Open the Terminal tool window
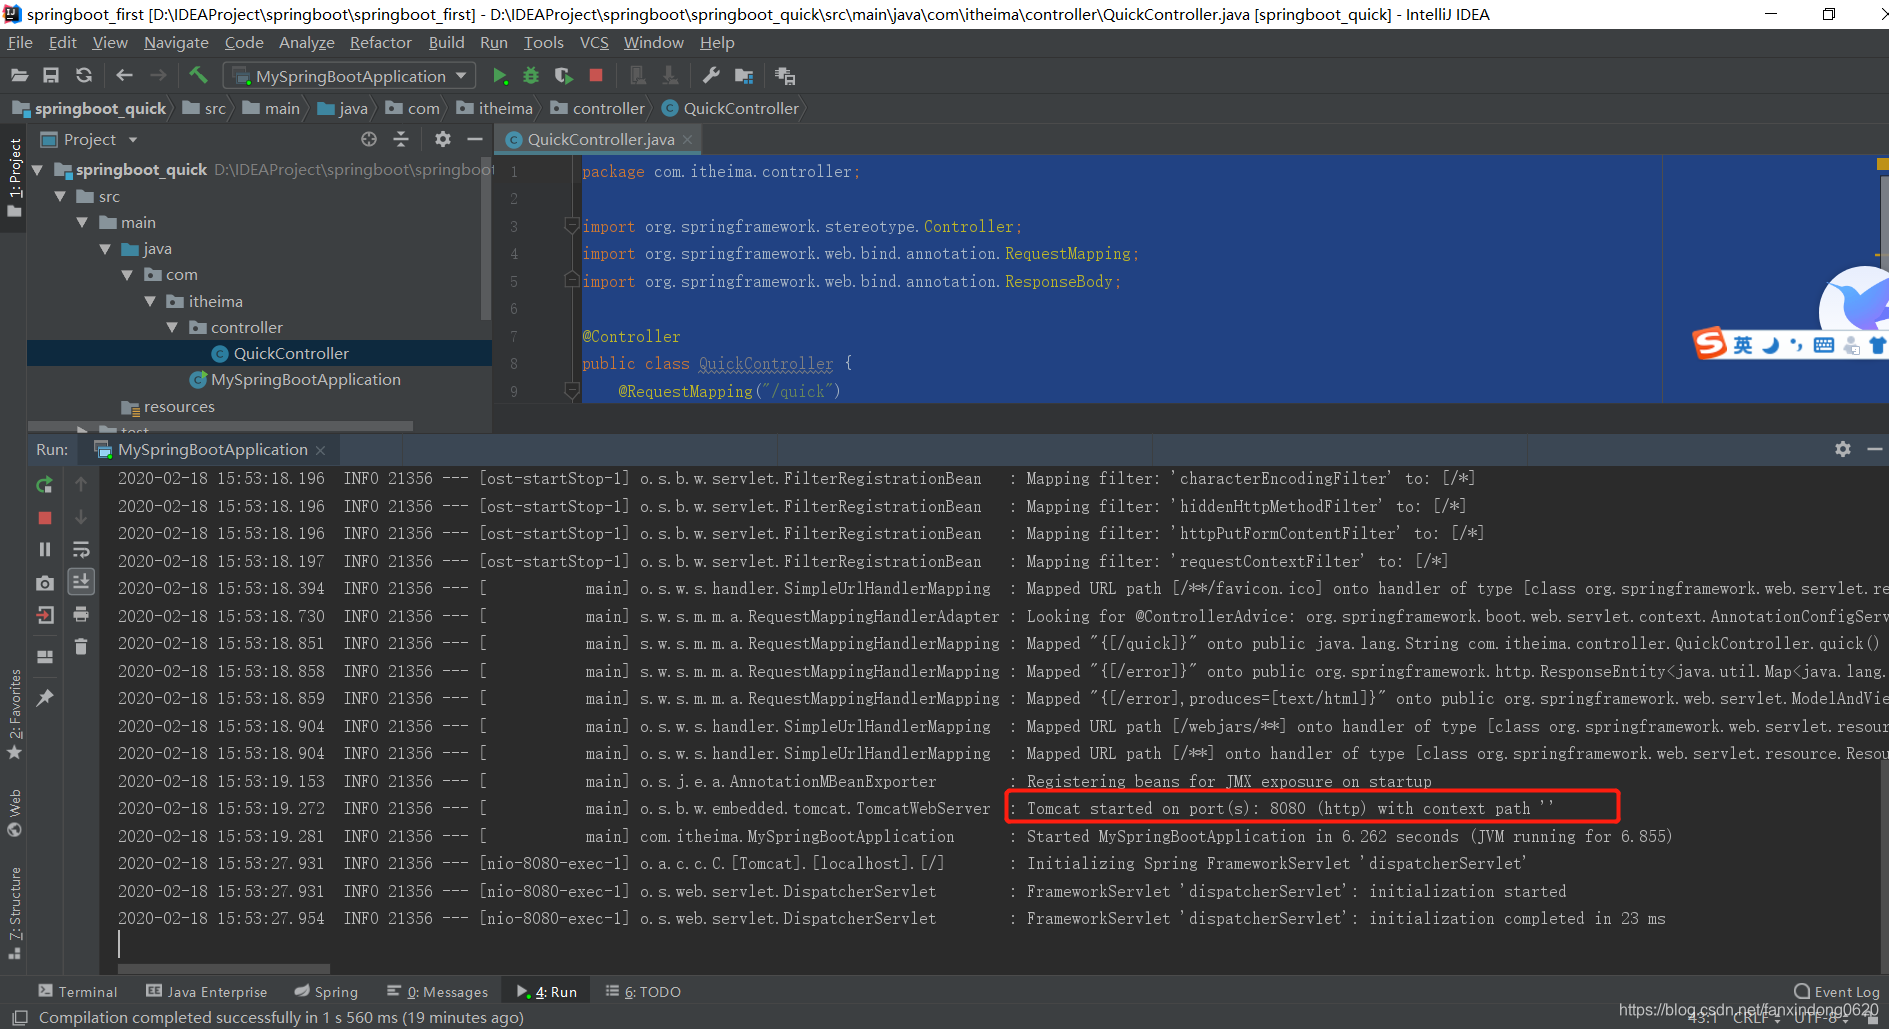Image resolution: width=1889 pixels, height=1029 pixels. tap(78, 991)
